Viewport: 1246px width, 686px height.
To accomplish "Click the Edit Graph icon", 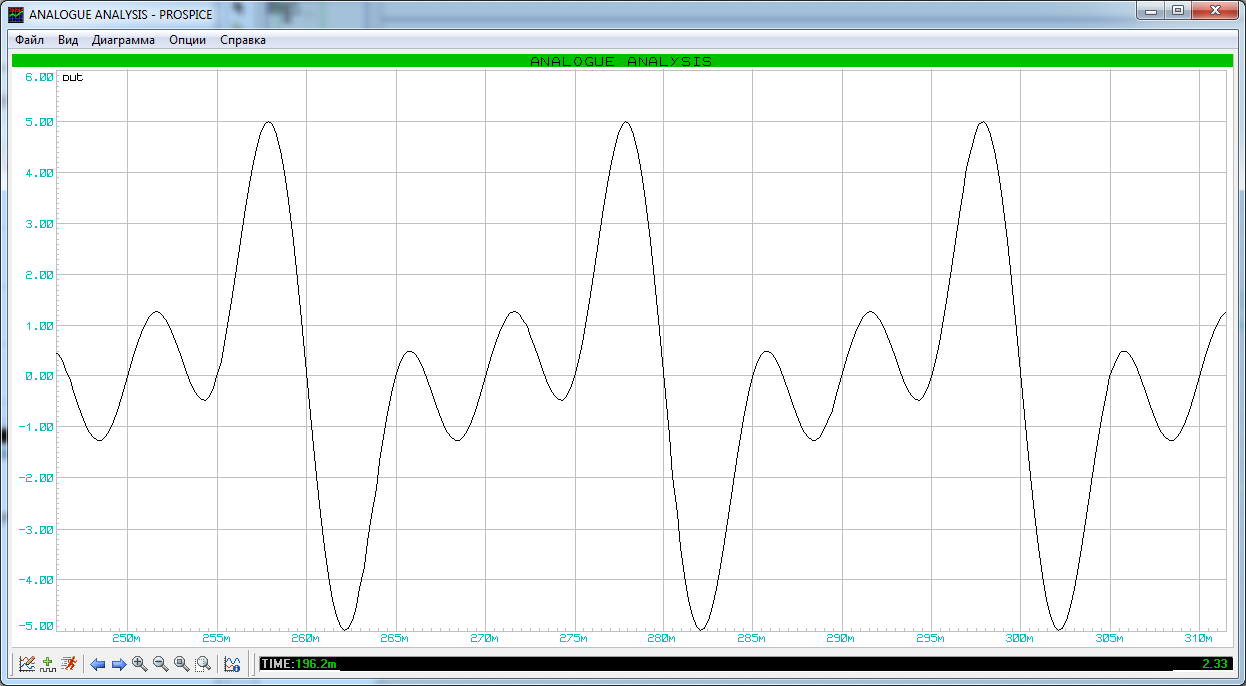I will [x=27, y=664].
